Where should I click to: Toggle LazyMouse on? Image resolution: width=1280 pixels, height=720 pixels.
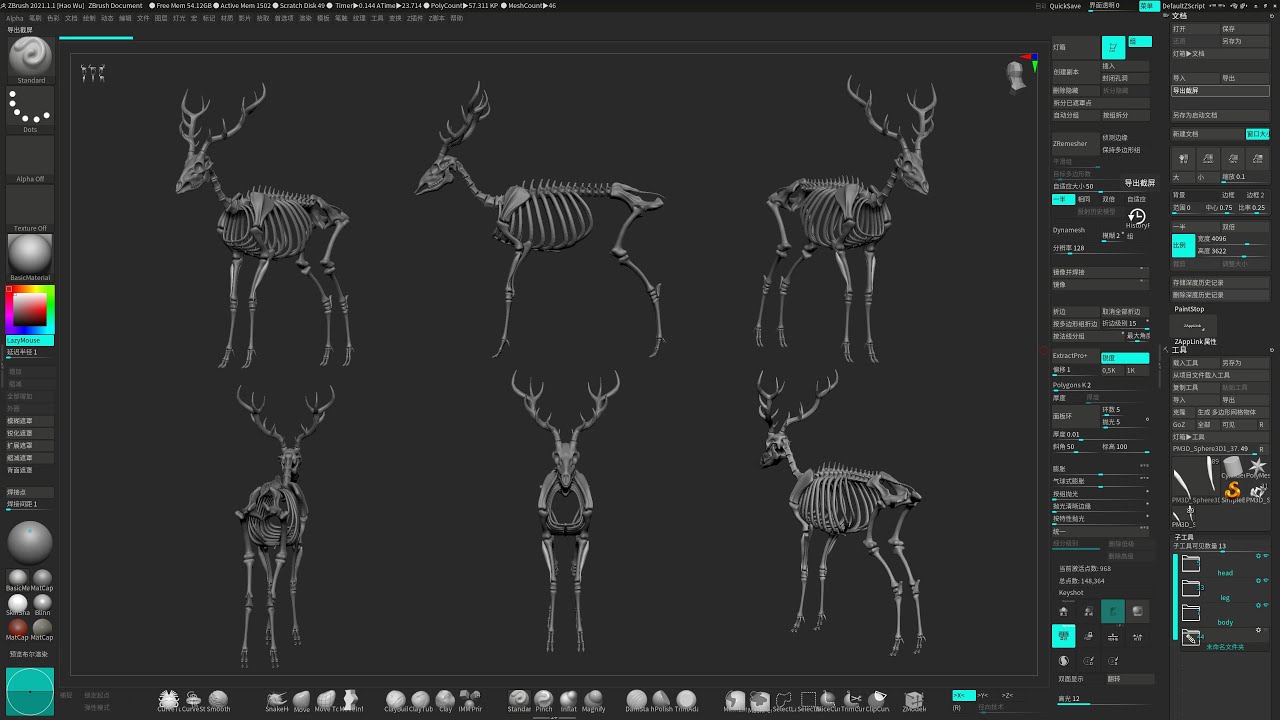(30, 340)
